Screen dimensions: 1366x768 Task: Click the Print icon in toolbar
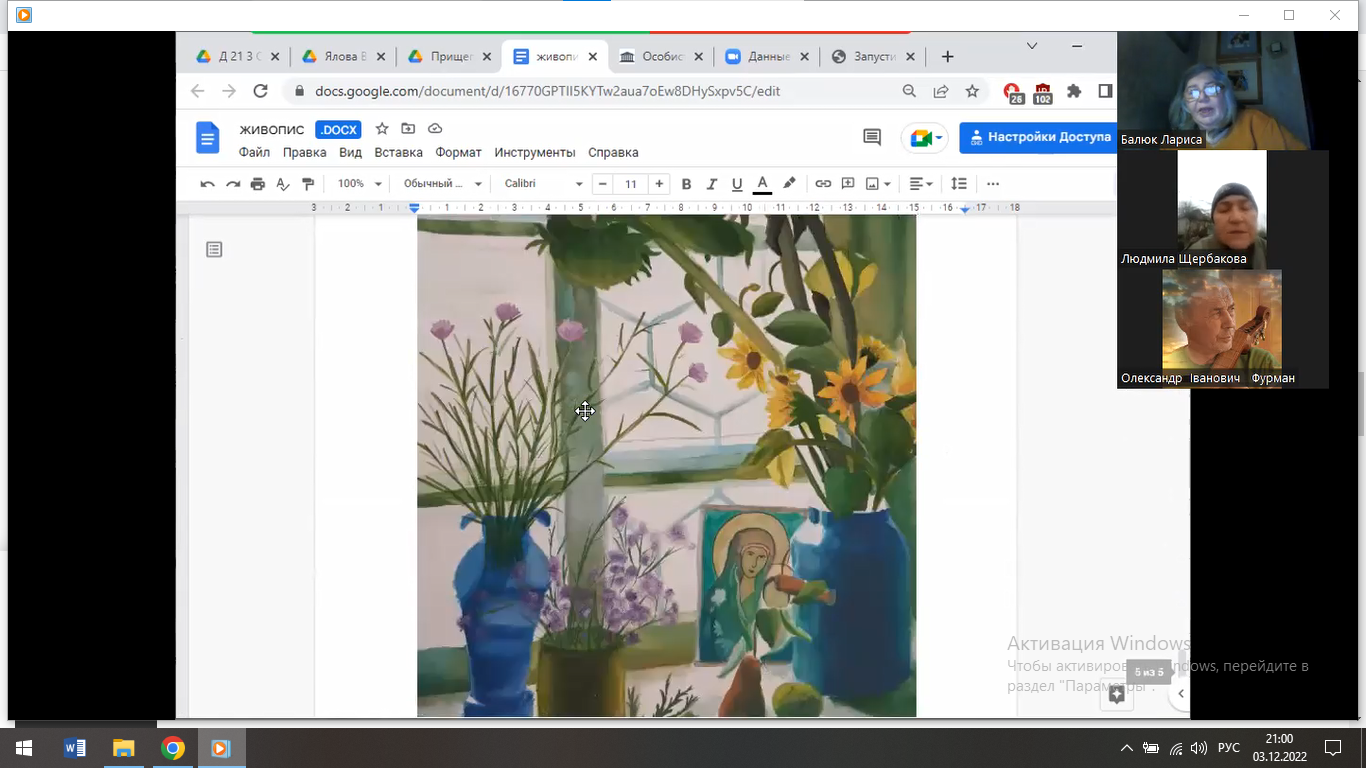point(258,184)
